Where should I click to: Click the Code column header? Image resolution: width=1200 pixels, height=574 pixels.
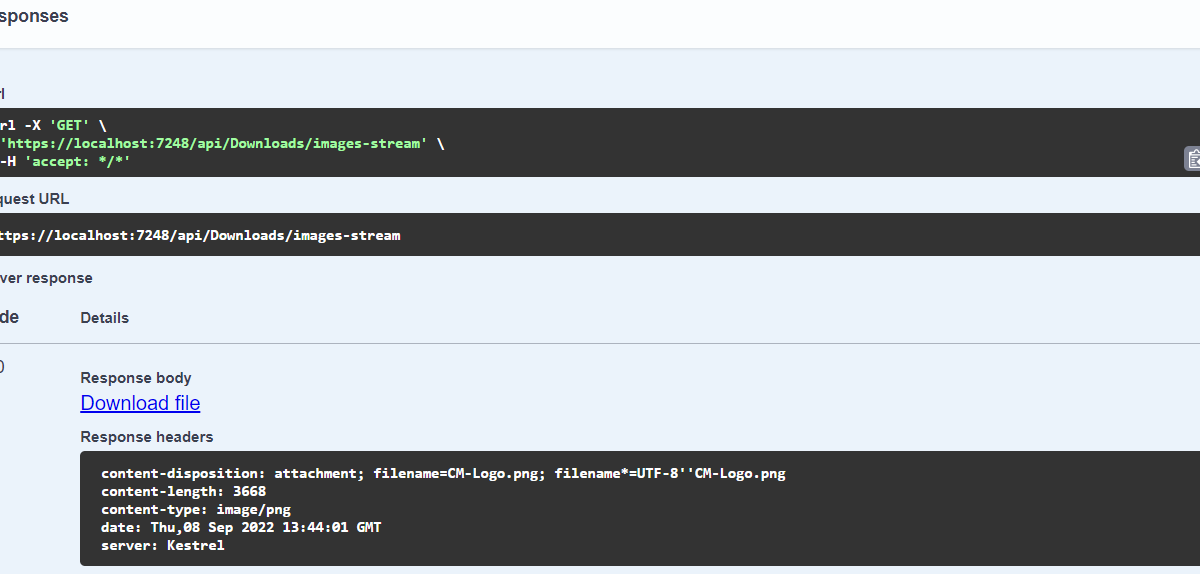tap(9, 317)
